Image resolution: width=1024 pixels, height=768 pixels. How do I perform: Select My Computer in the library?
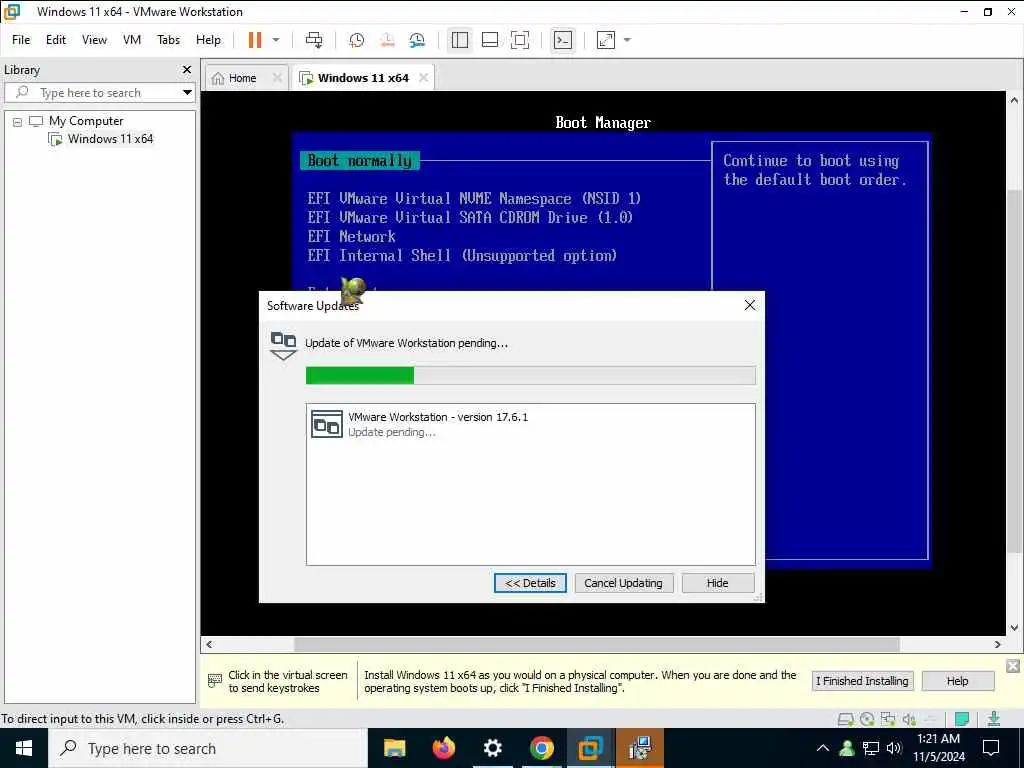86,121
